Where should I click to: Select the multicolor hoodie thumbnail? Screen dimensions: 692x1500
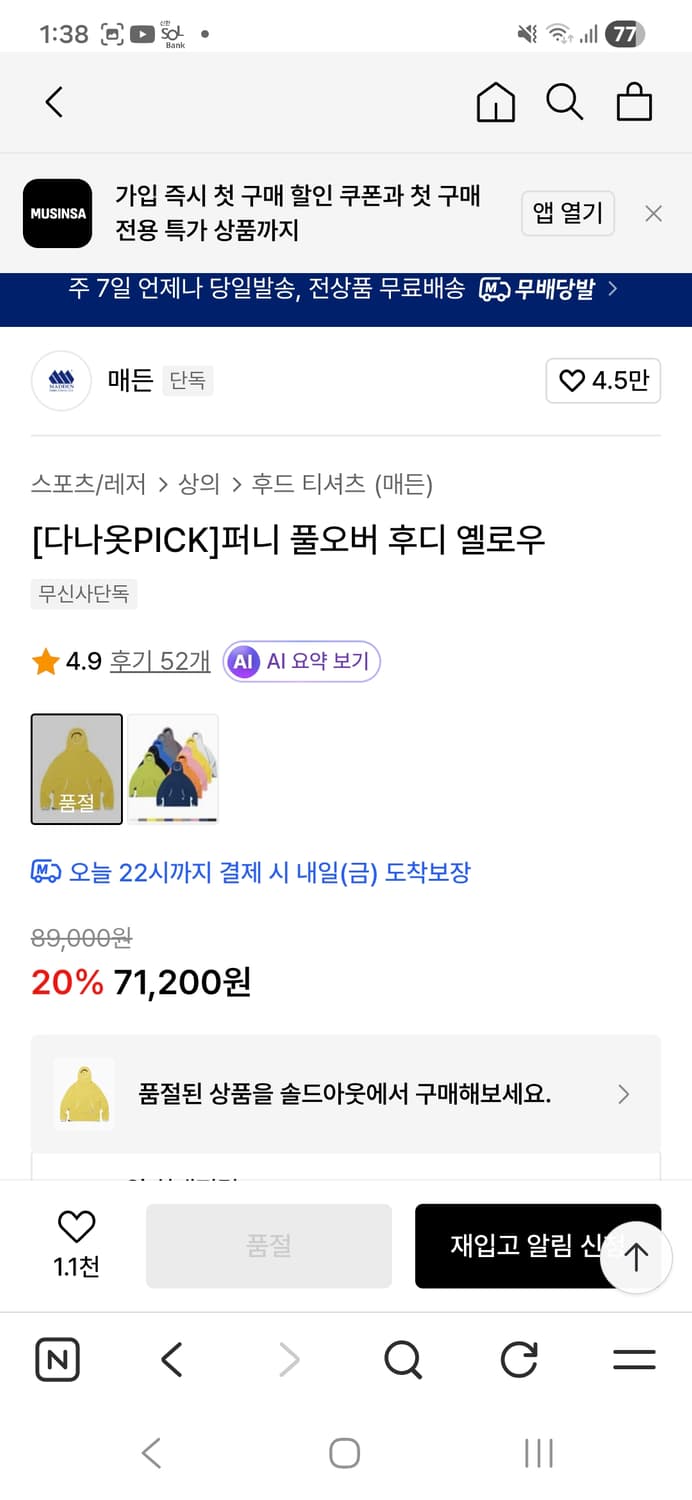pos(172,768)
